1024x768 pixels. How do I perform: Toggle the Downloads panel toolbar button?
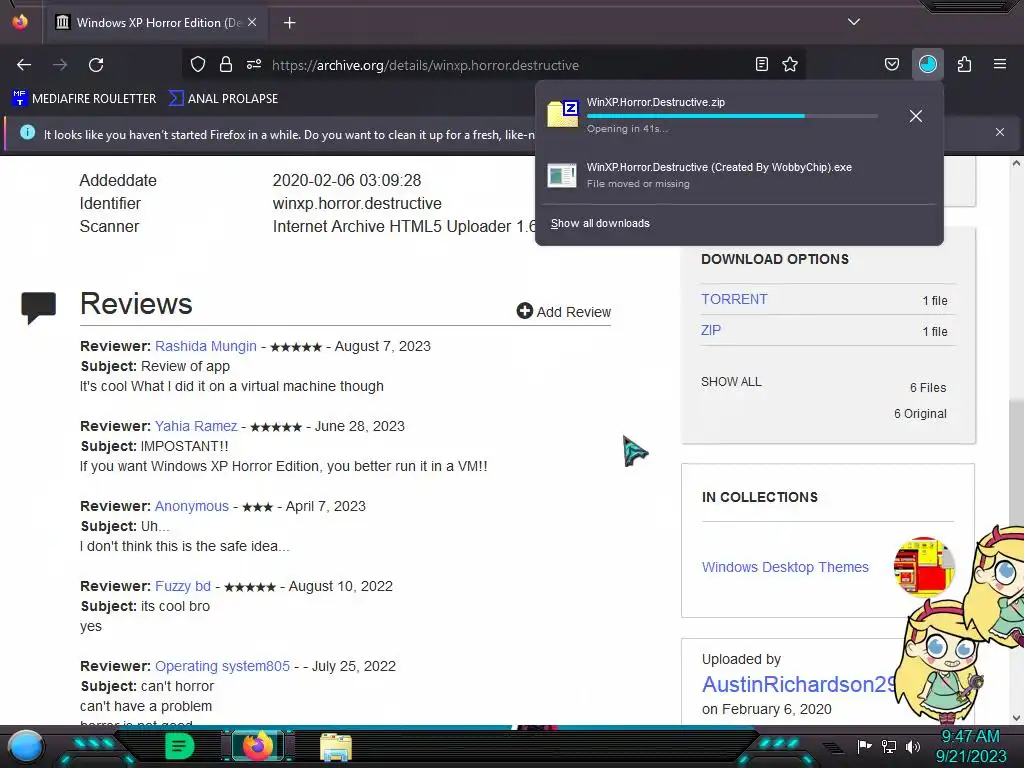(x=927, y=64)
